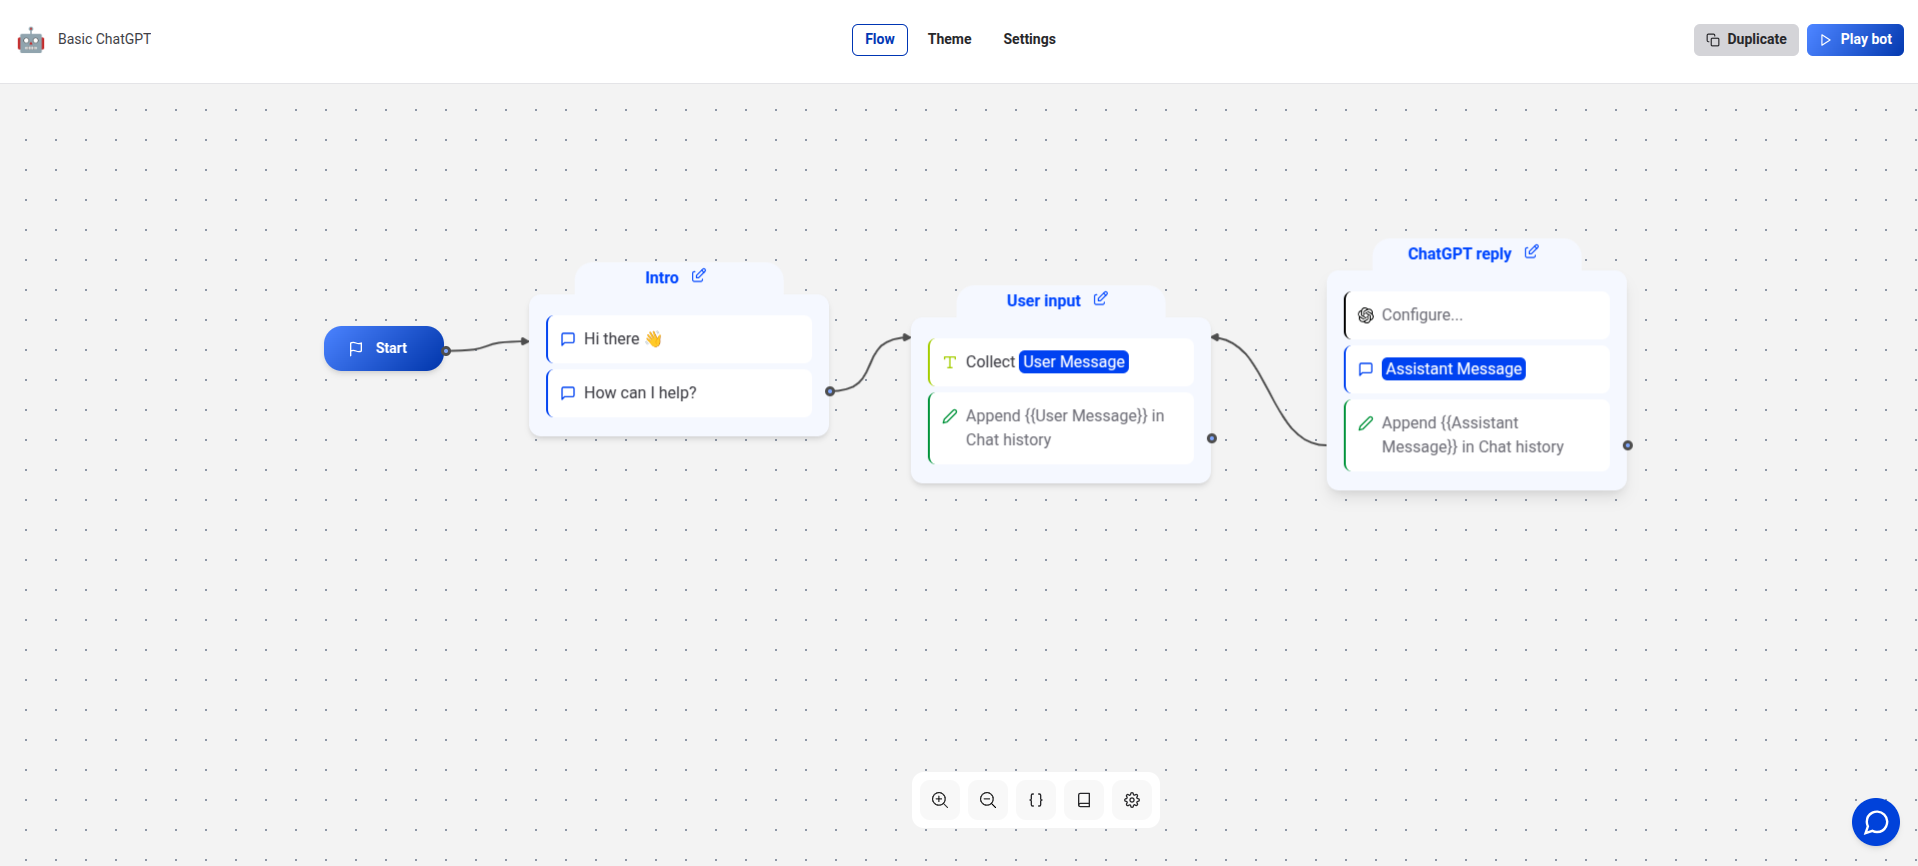Screen dimensions: 1918x866
Task: Open canvas settings gear icon
Action: coord(1132,800)
